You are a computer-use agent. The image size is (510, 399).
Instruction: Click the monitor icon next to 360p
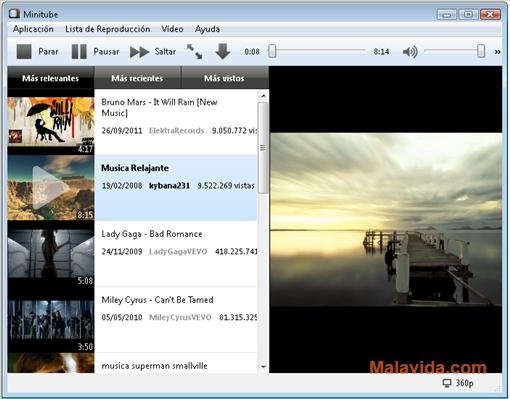[x=447, y=383]
